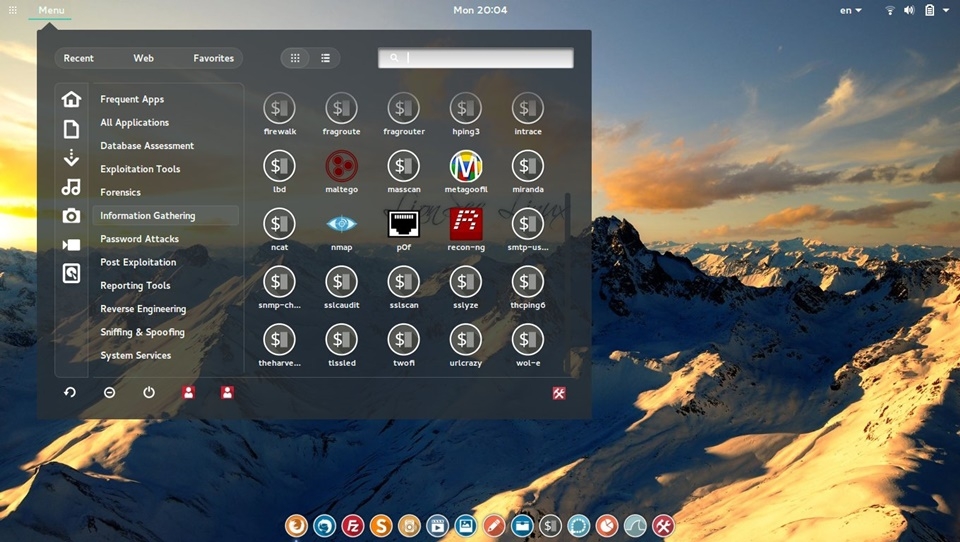The image size is (960, 542).
Task: Open system menu arrow in top bar
Action: 947,10
